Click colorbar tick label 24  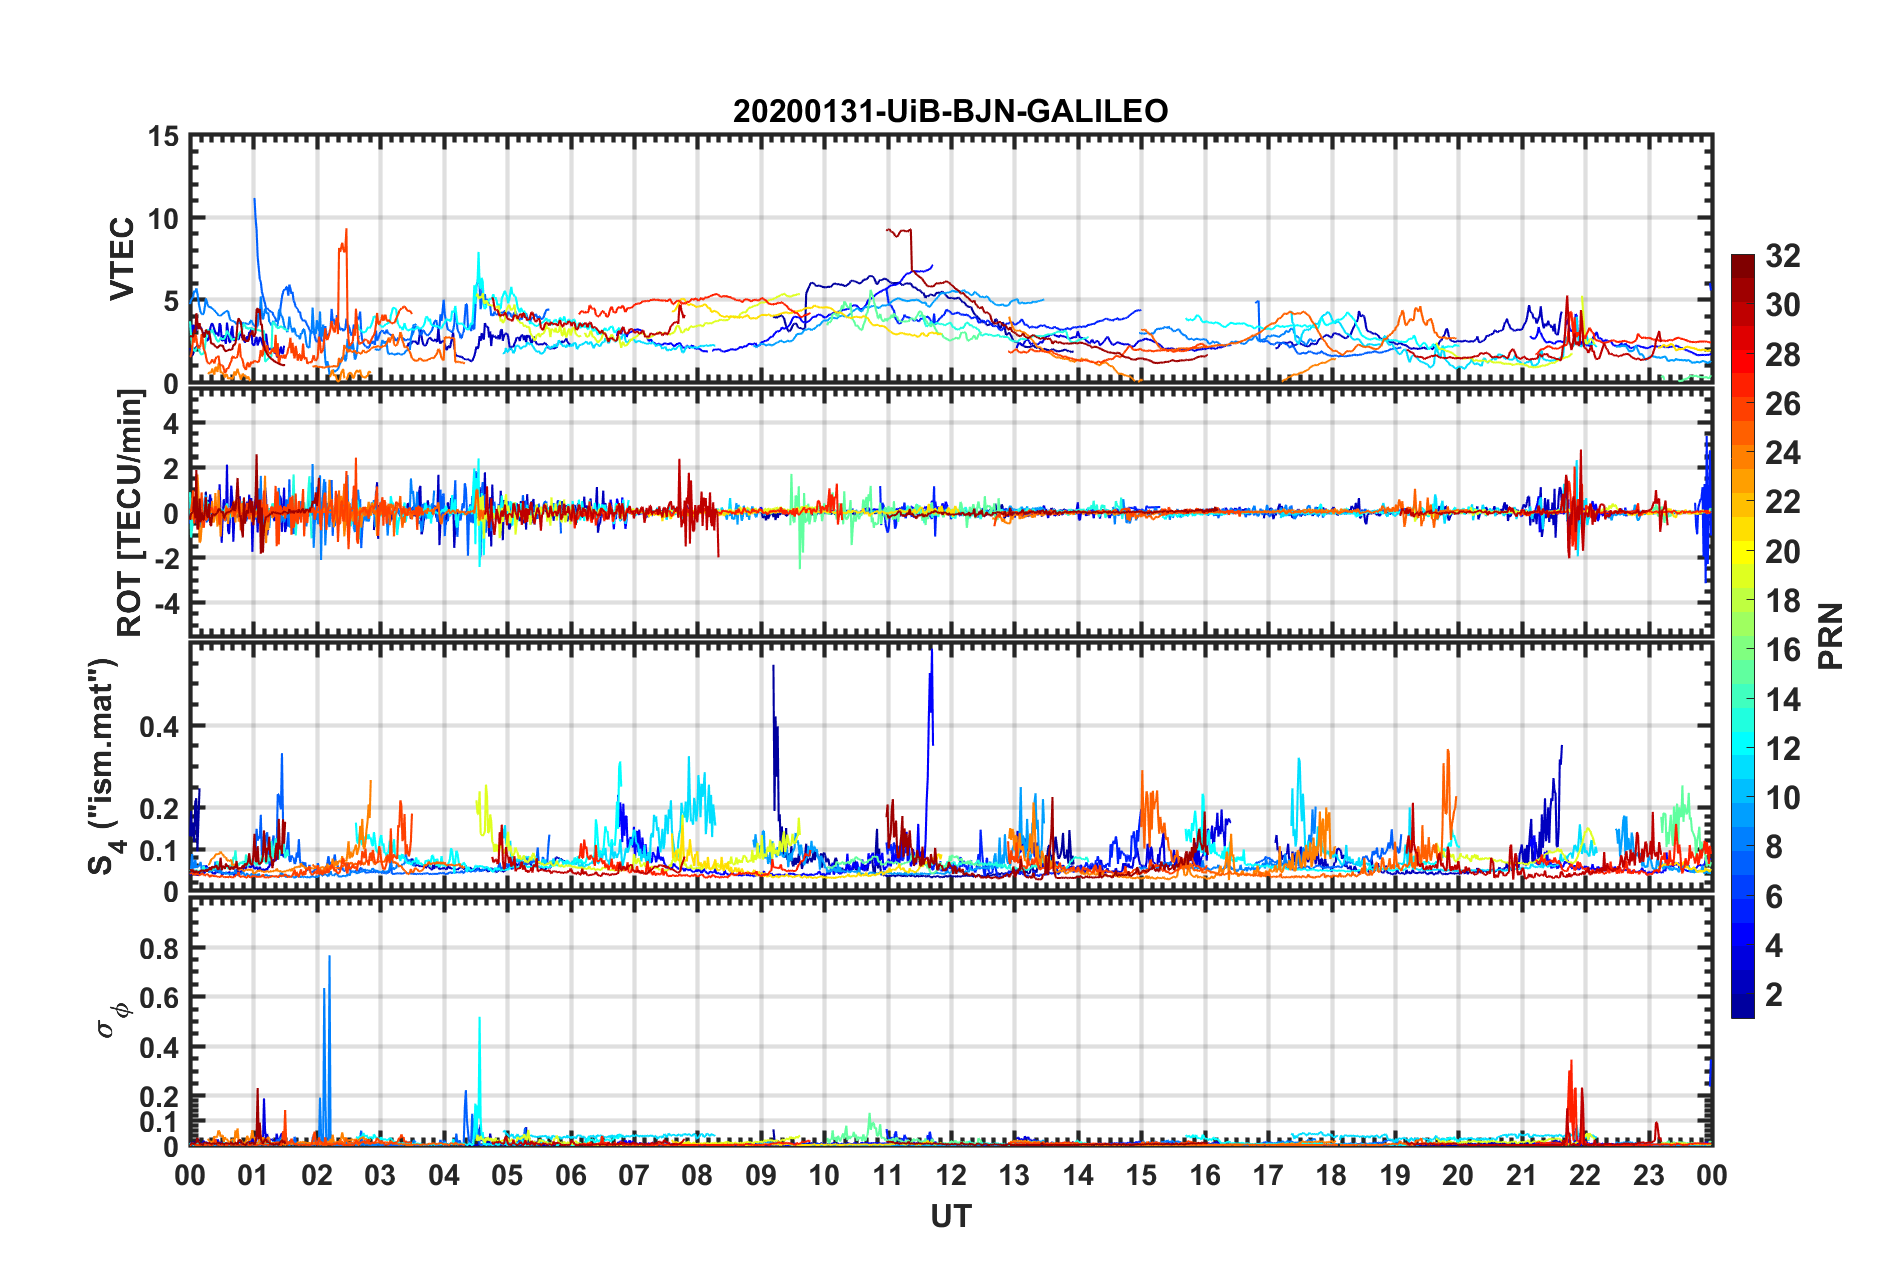pos(1782,453)
